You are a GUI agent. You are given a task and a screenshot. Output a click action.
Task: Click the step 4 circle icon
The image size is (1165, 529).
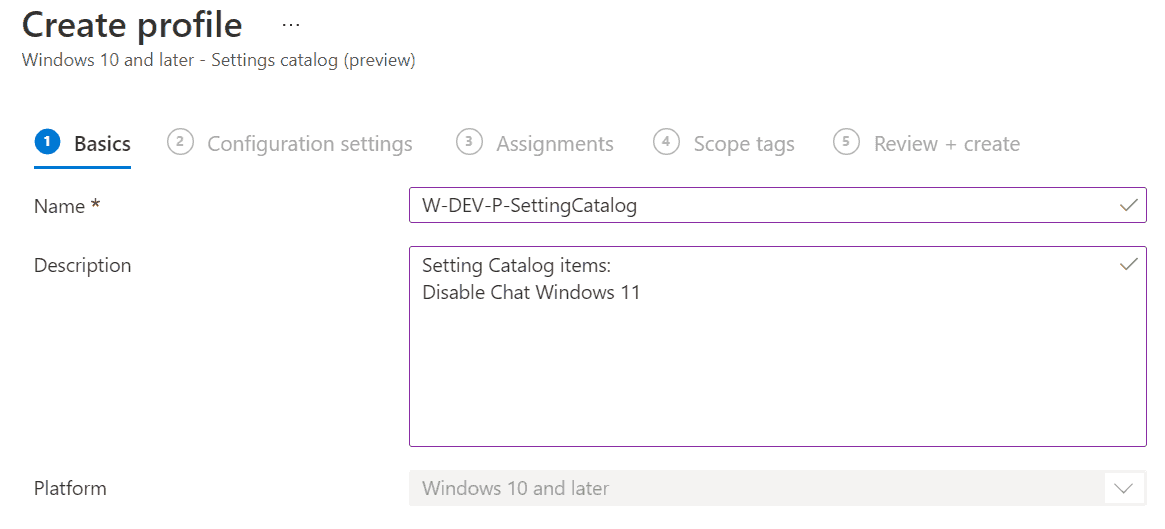pos(666,142)
